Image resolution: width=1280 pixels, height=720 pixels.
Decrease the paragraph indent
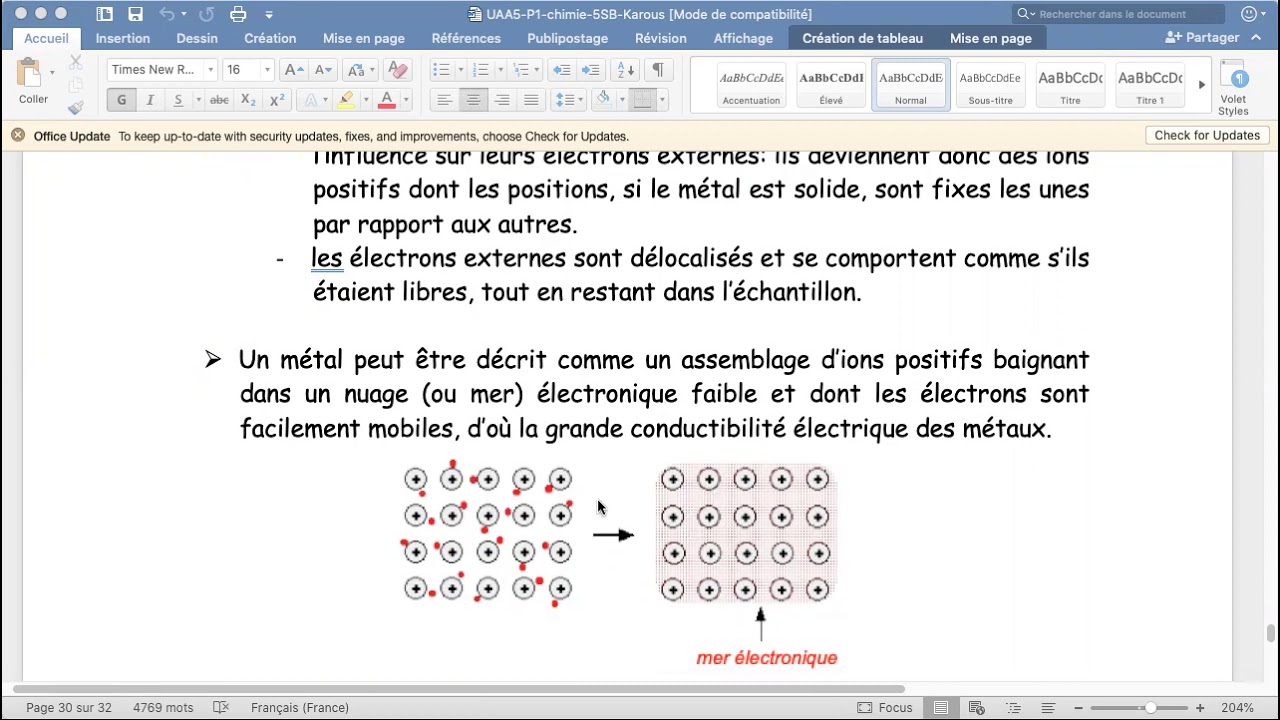click(562, 70)
